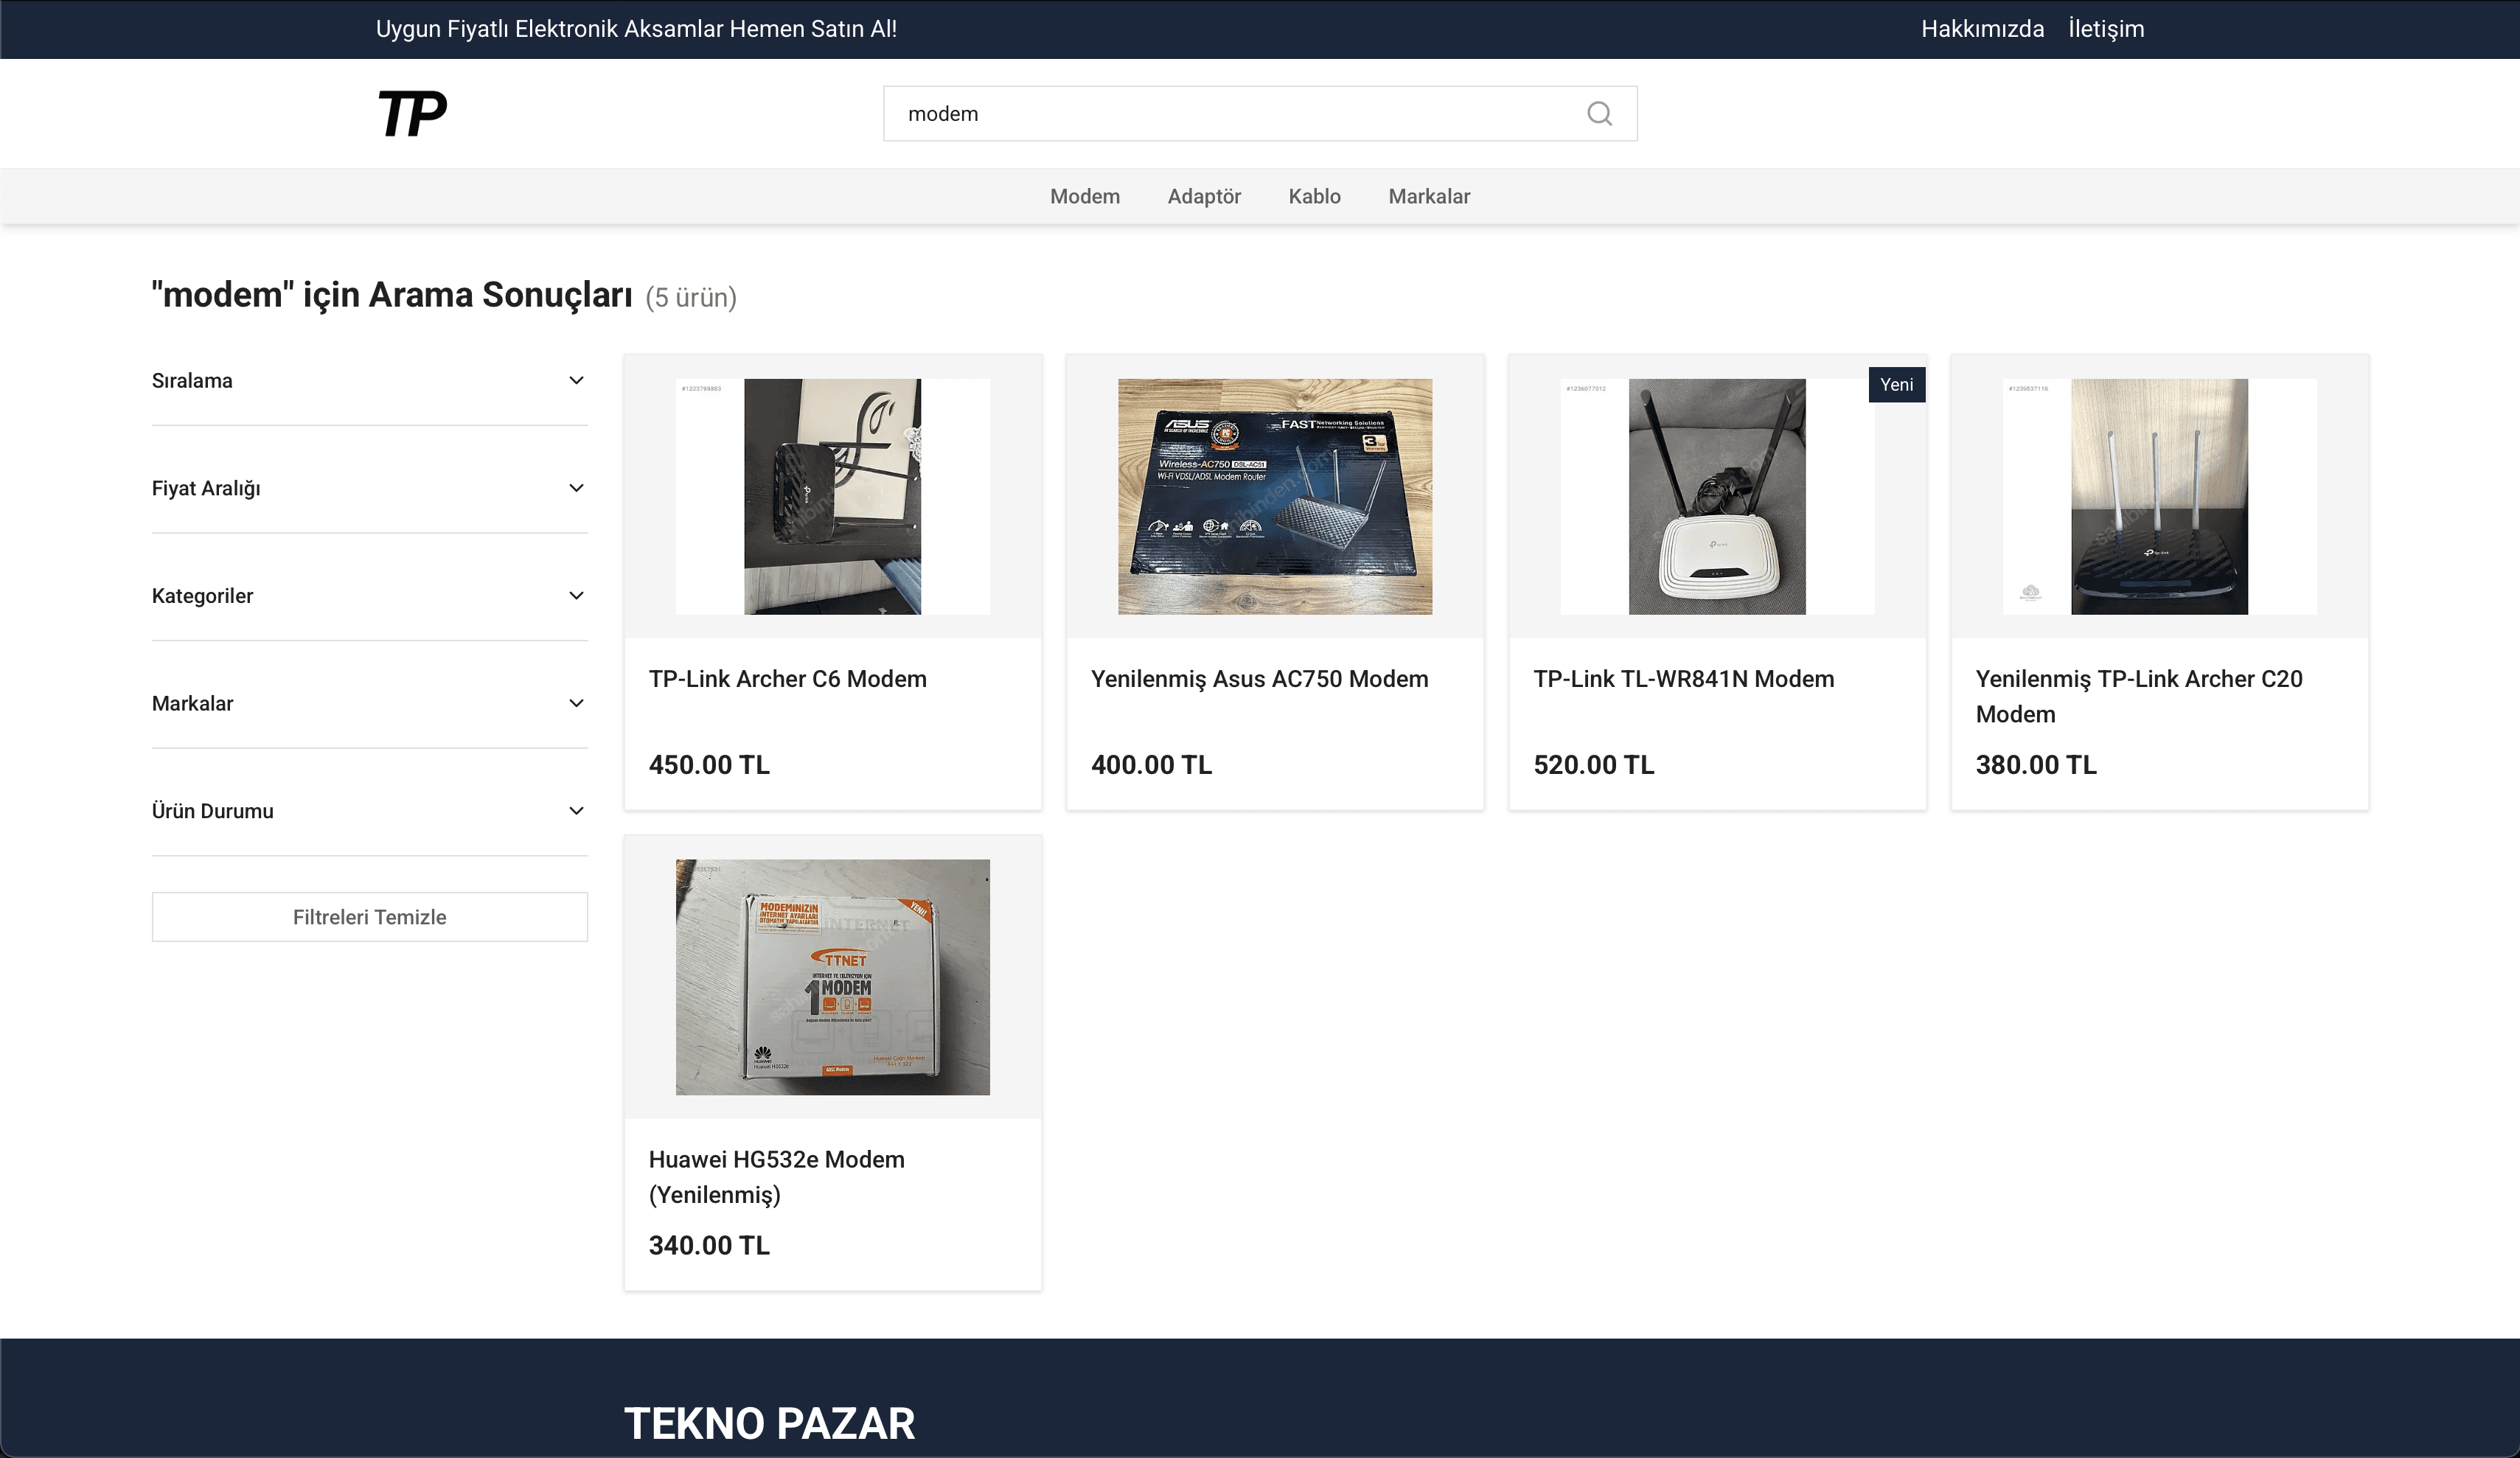Open TP-Link Archer C6 Modem photo
Image resolution: width=2520 pixels, height=1458 pixels.
pyautogui.click(x=833, y=497)
